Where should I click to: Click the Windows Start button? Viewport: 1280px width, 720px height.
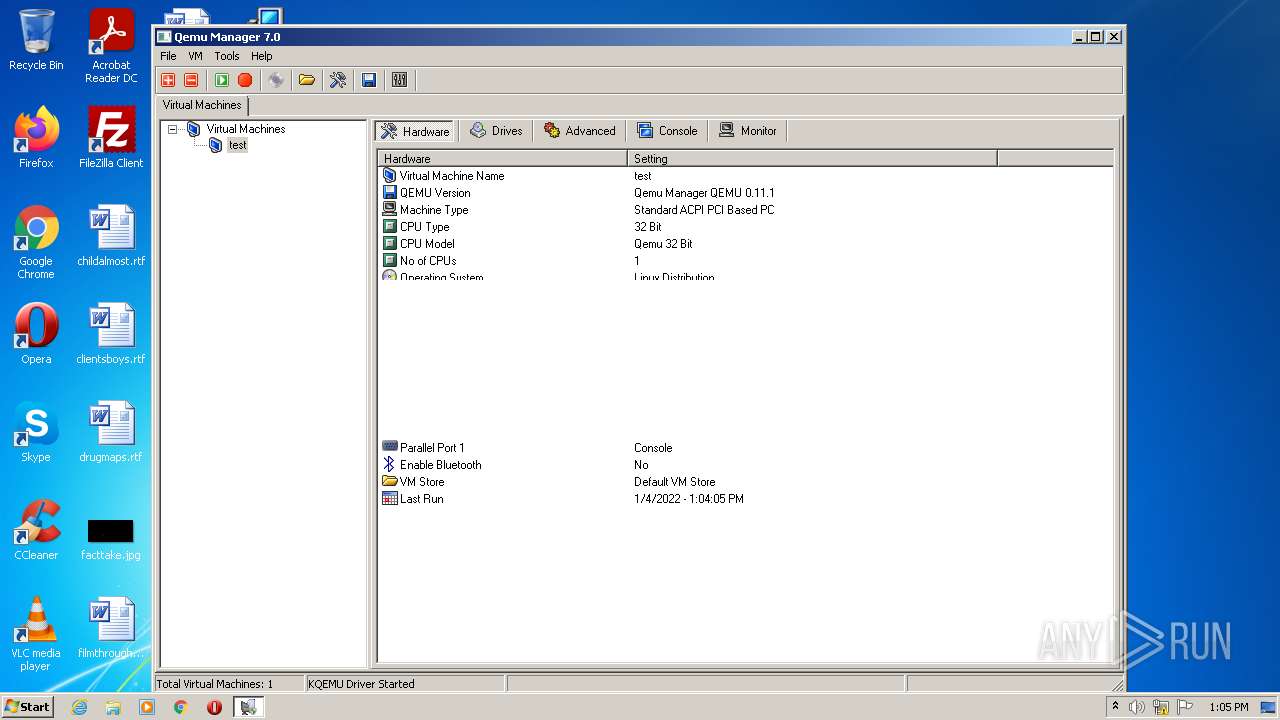tap(28, 706)
